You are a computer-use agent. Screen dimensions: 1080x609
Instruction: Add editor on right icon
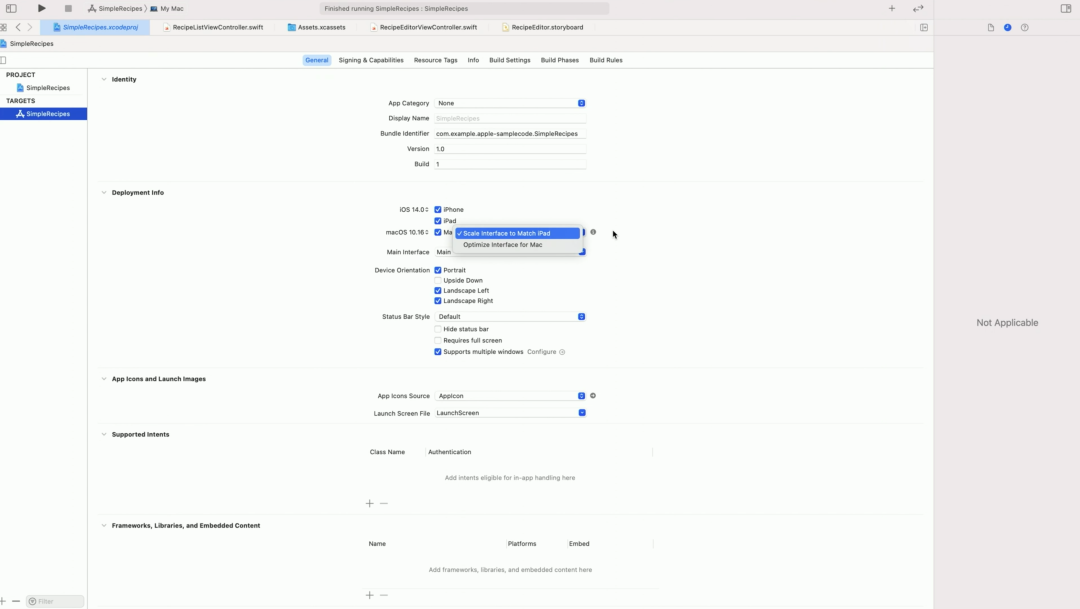(x=924, y=28)
